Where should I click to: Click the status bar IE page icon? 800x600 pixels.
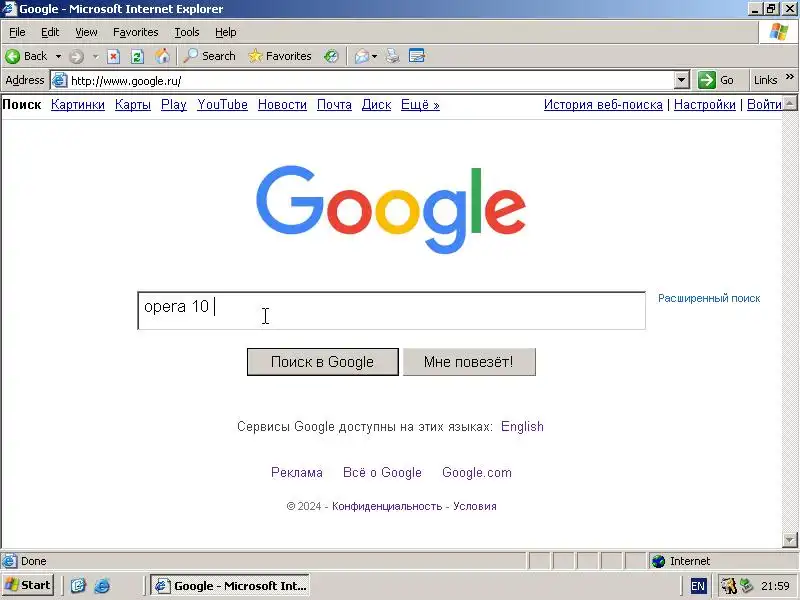[x=10, y=561]
